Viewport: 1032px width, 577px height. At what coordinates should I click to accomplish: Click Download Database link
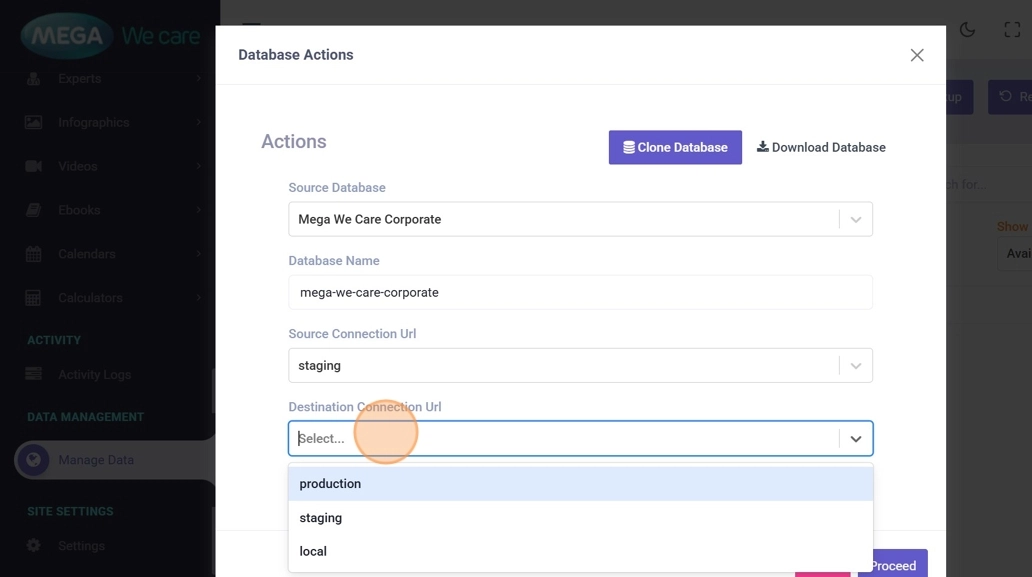[821, 147]
